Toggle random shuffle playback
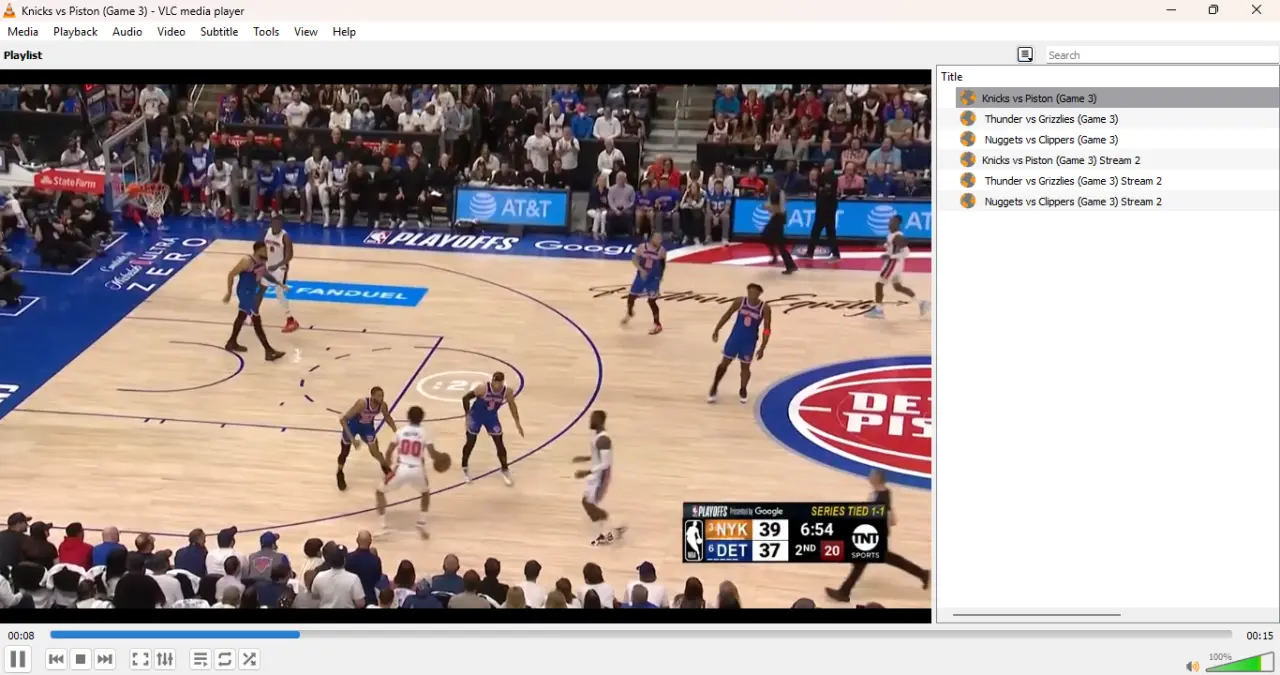 point(250,659)
